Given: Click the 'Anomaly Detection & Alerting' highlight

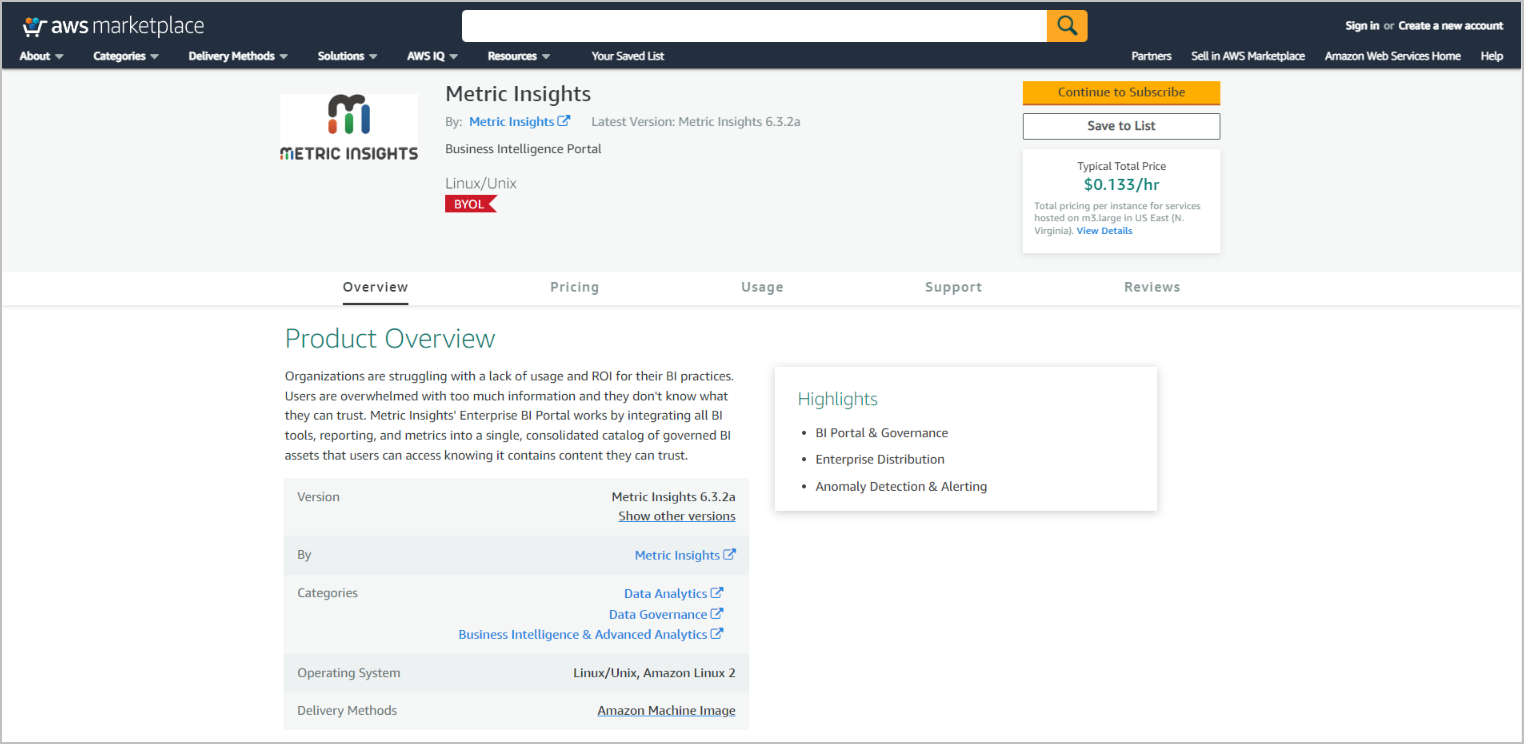Looking at the screenshot, I should 901,487.
